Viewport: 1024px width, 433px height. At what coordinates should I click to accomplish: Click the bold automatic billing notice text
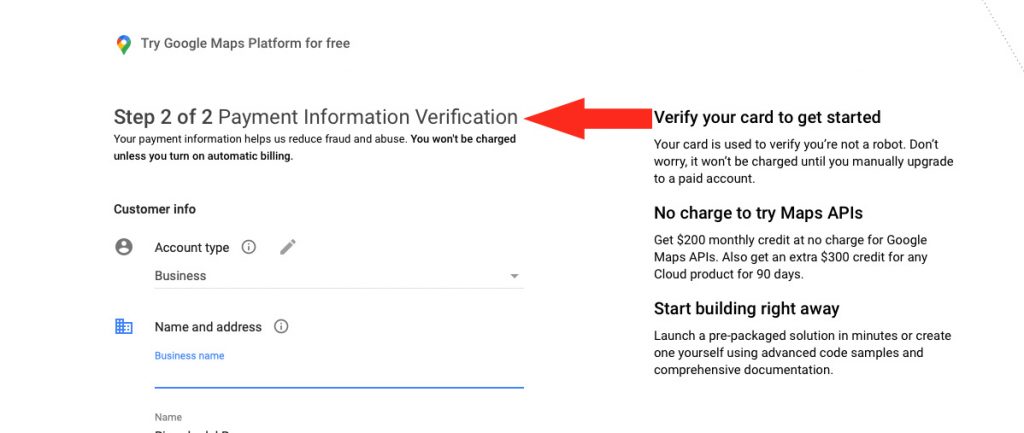tap(315, 148)
